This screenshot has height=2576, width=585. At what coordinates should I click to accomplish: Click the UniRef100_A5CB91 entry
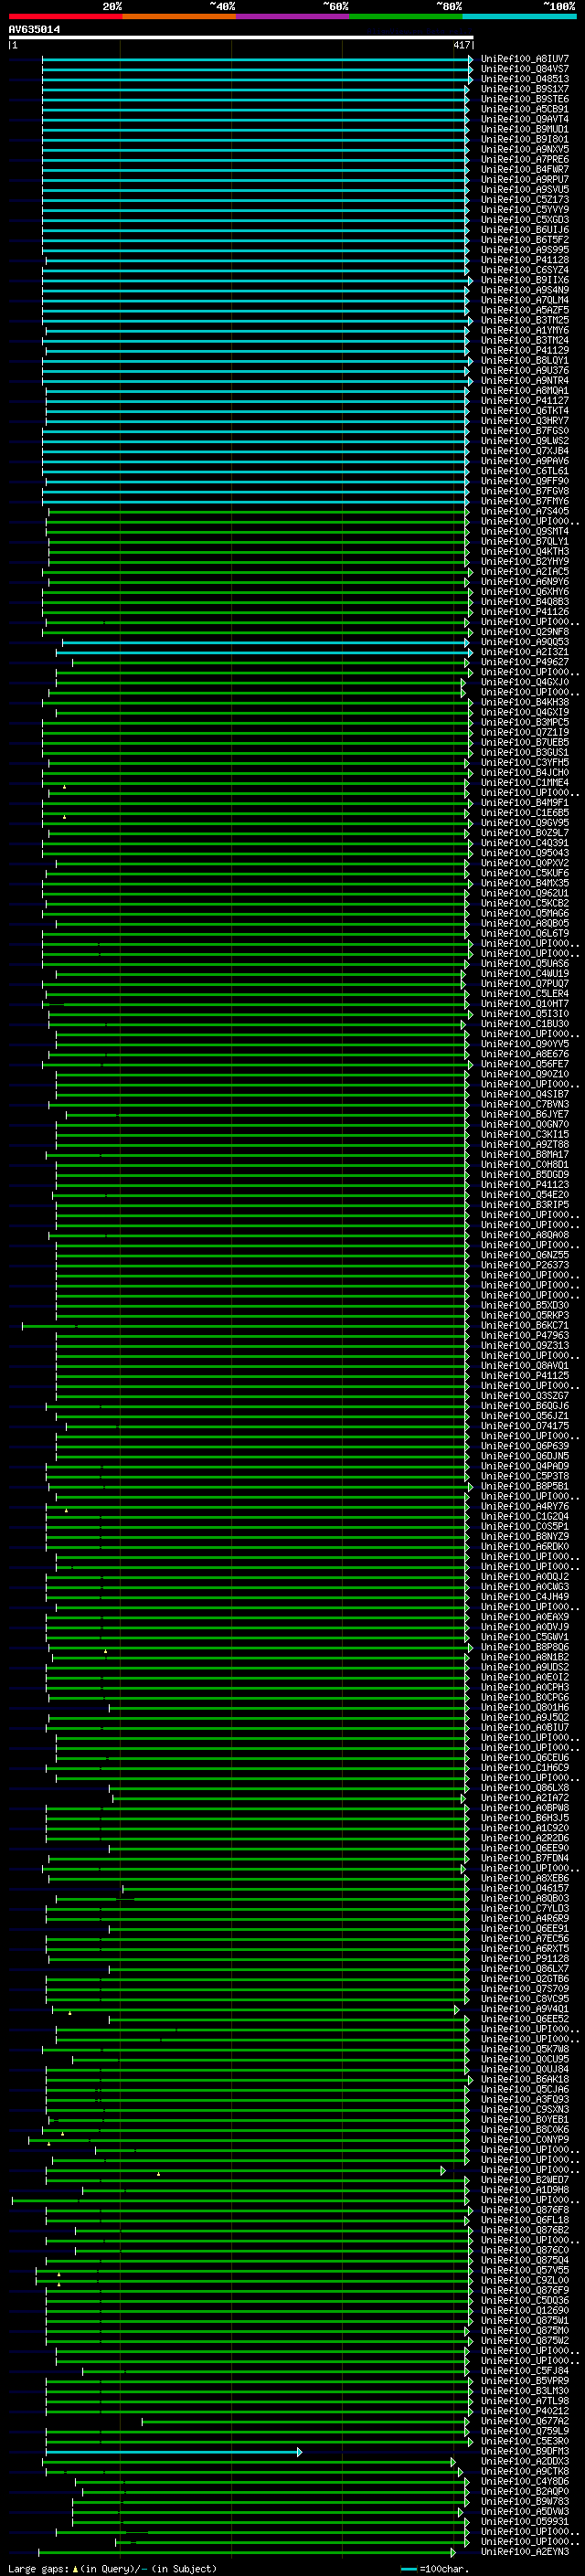[x=525, y=109]
